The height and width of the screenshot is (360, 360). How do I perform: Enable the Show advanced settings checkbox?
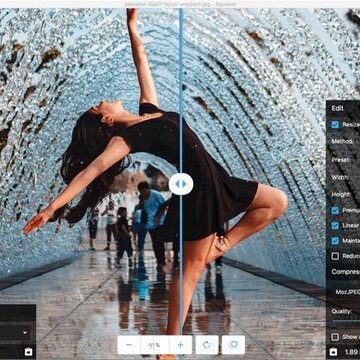tap(335, 337)
